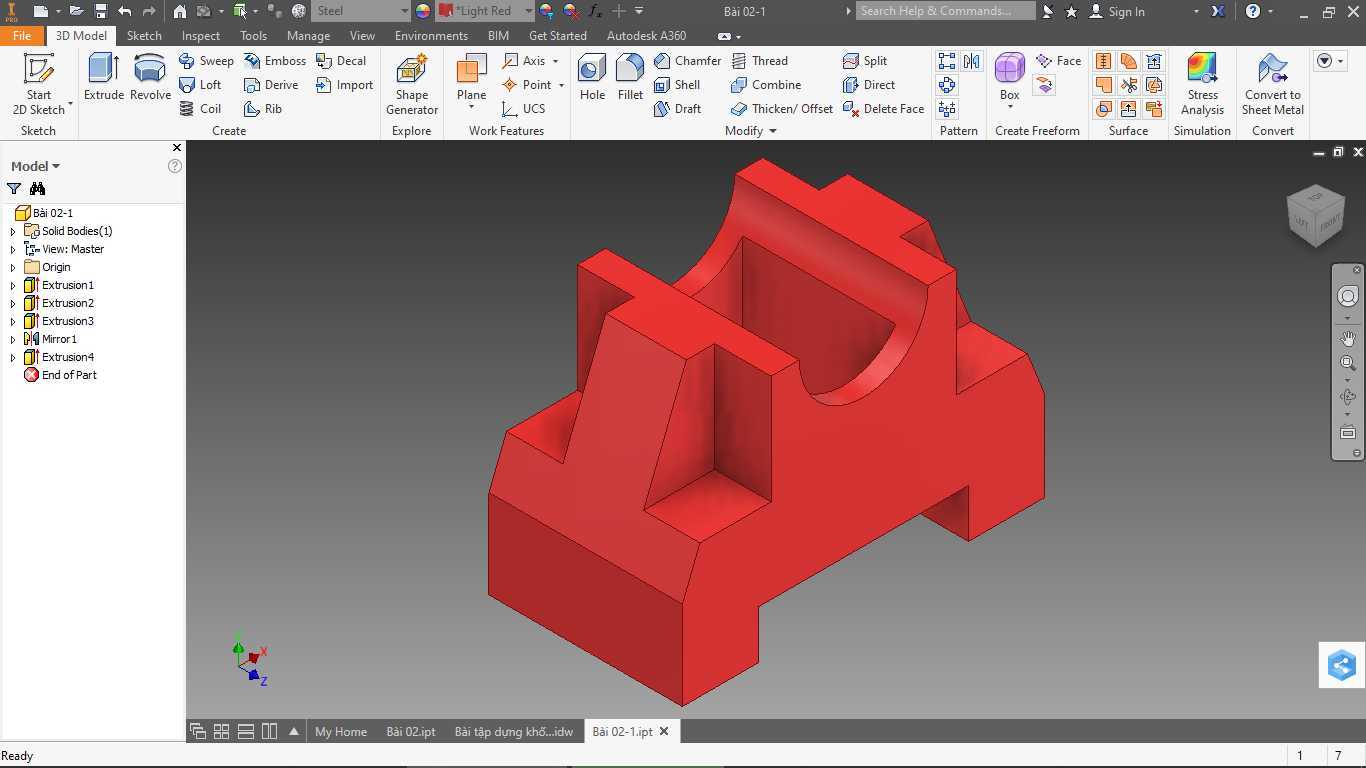The height and width of the screenshot is (768, 1366).
Task: Expand the Solid Bodies(1) node
Action: 13,231
